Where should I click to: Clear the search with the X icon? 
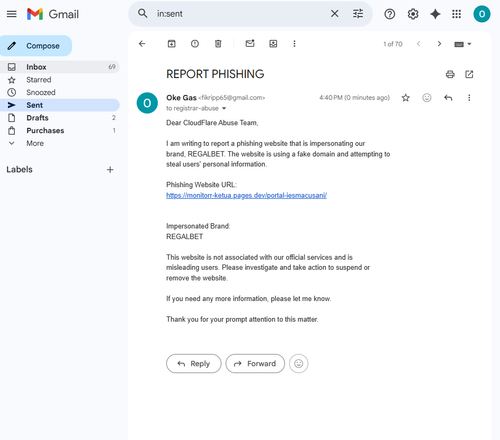pos(334,14)
